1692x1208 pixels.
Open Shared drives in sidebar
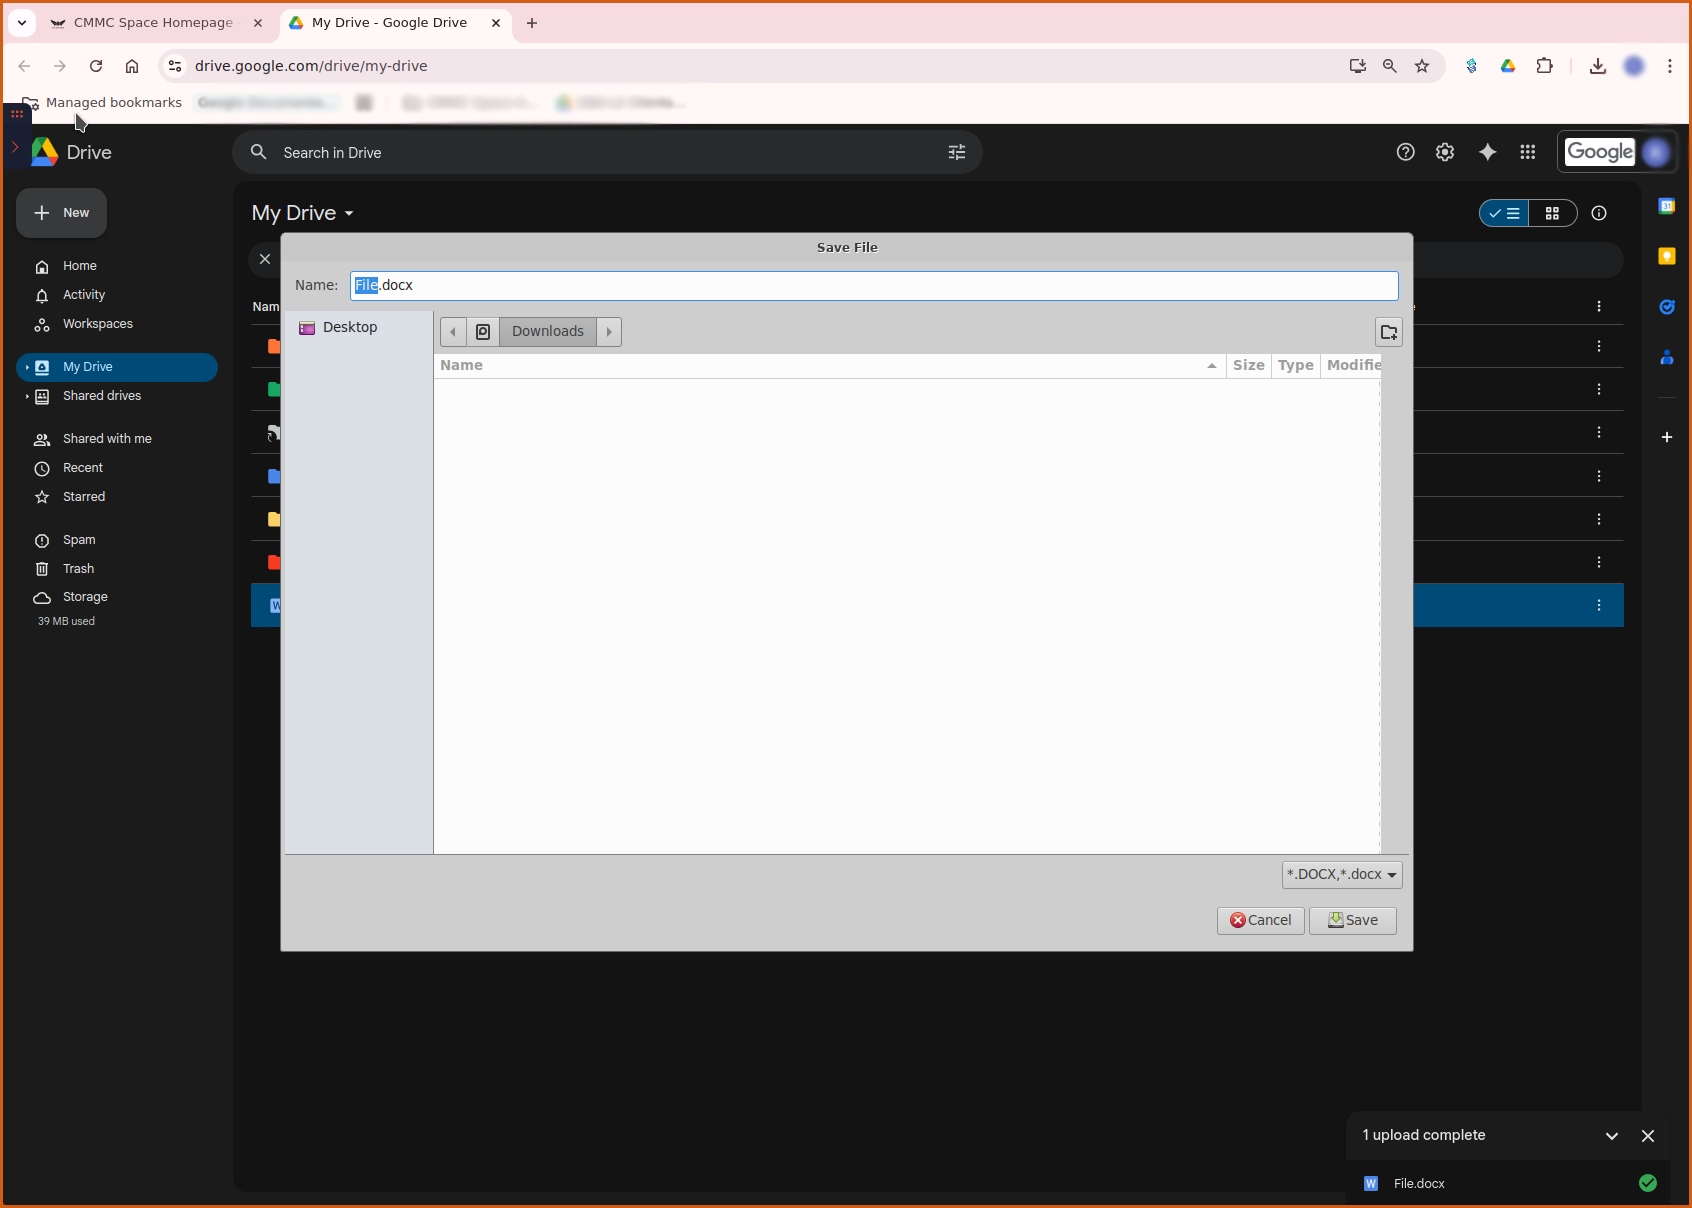[x=102, y=396]
